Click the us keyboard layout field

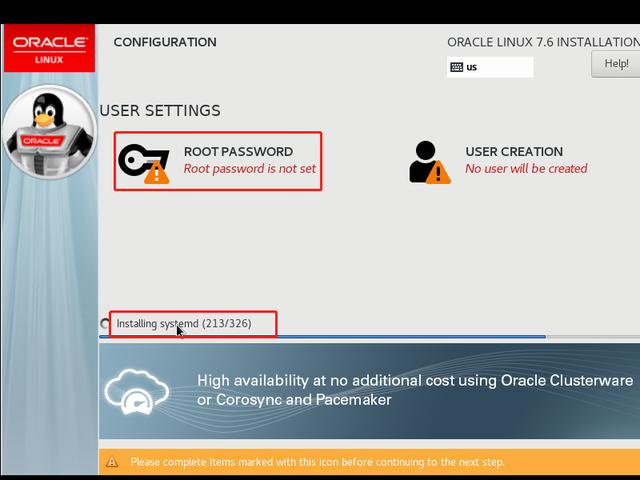point(490,67)
